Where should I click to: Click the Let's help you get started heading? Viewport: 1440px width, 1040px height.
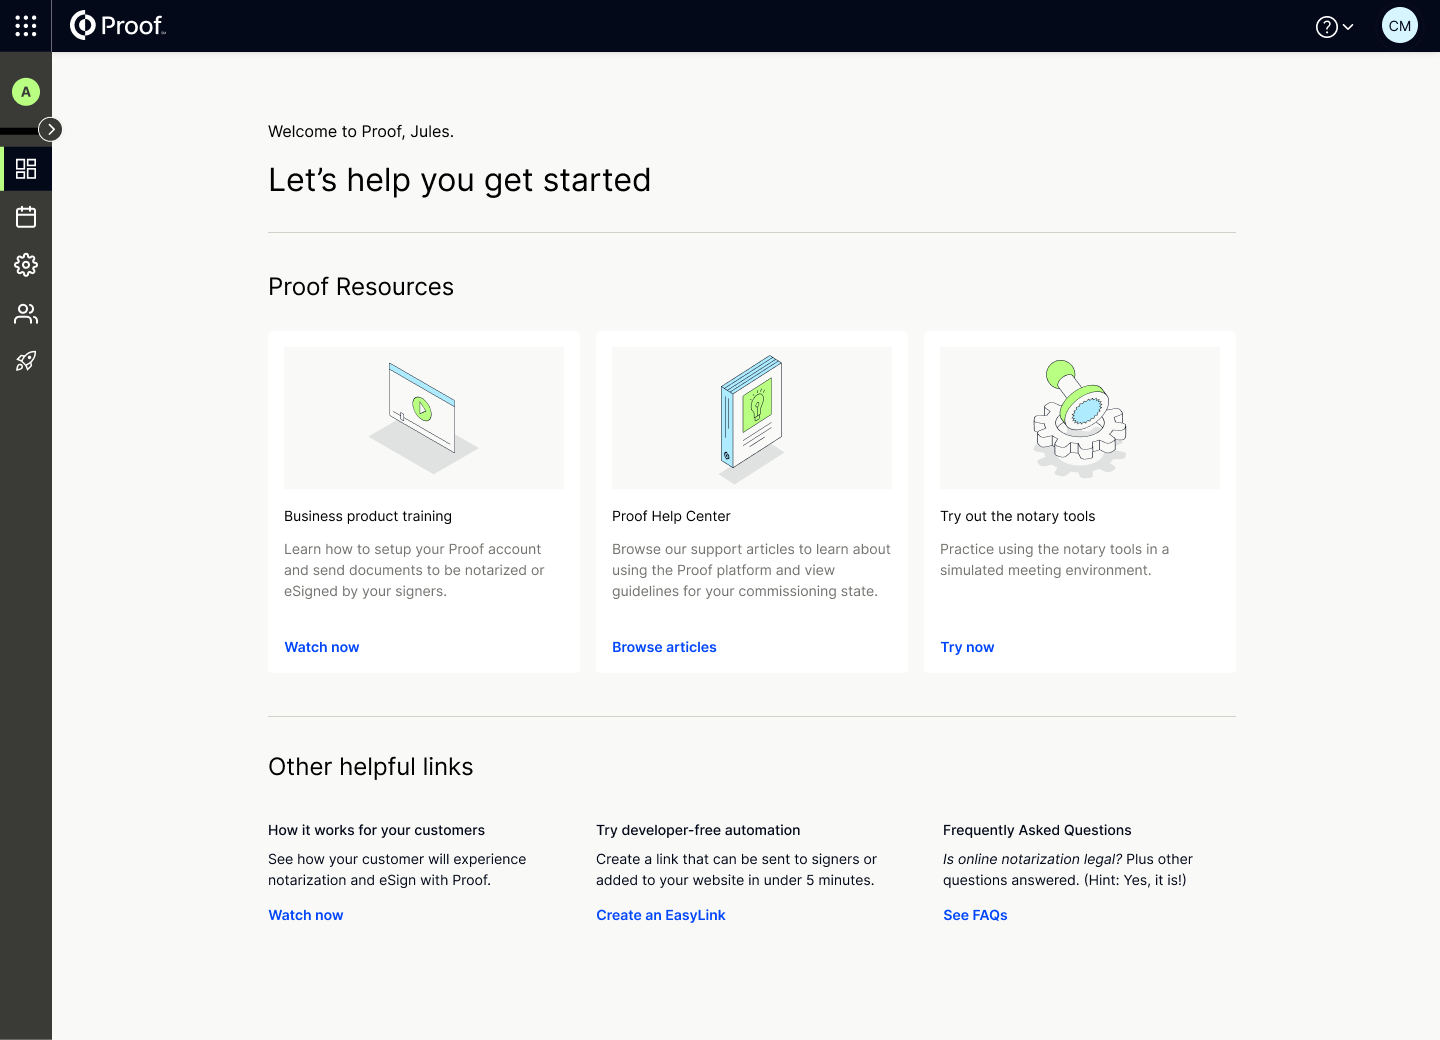[460, 180]
